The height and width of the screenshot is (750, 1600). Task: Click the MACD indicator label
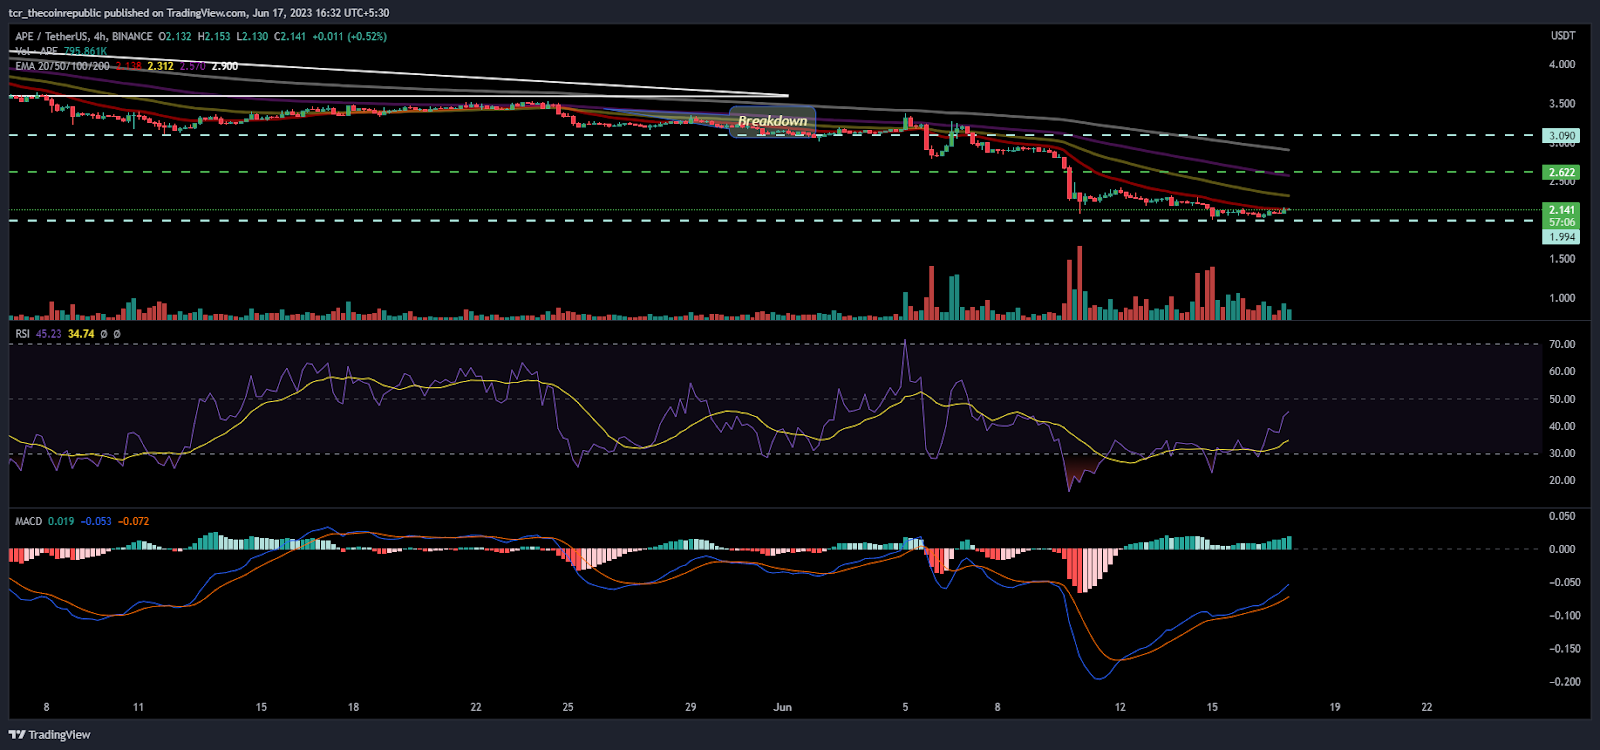pyautogui.click(x=29, y=521)
